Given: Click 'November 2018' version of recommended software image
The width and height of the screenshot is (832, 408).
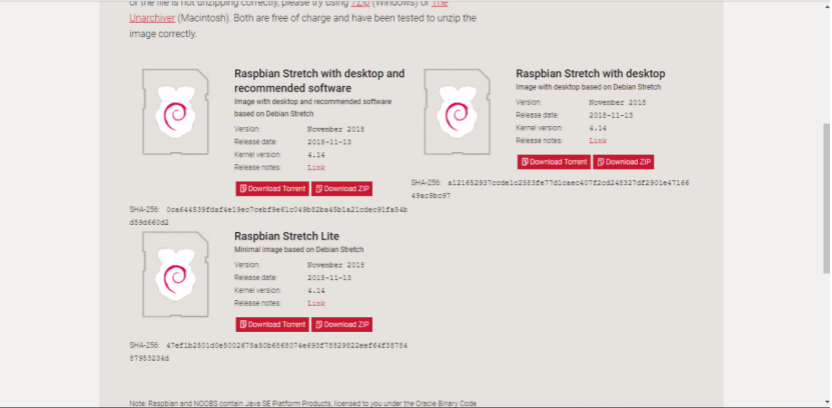Looking at the screenshot, I should tap(336, 129).
